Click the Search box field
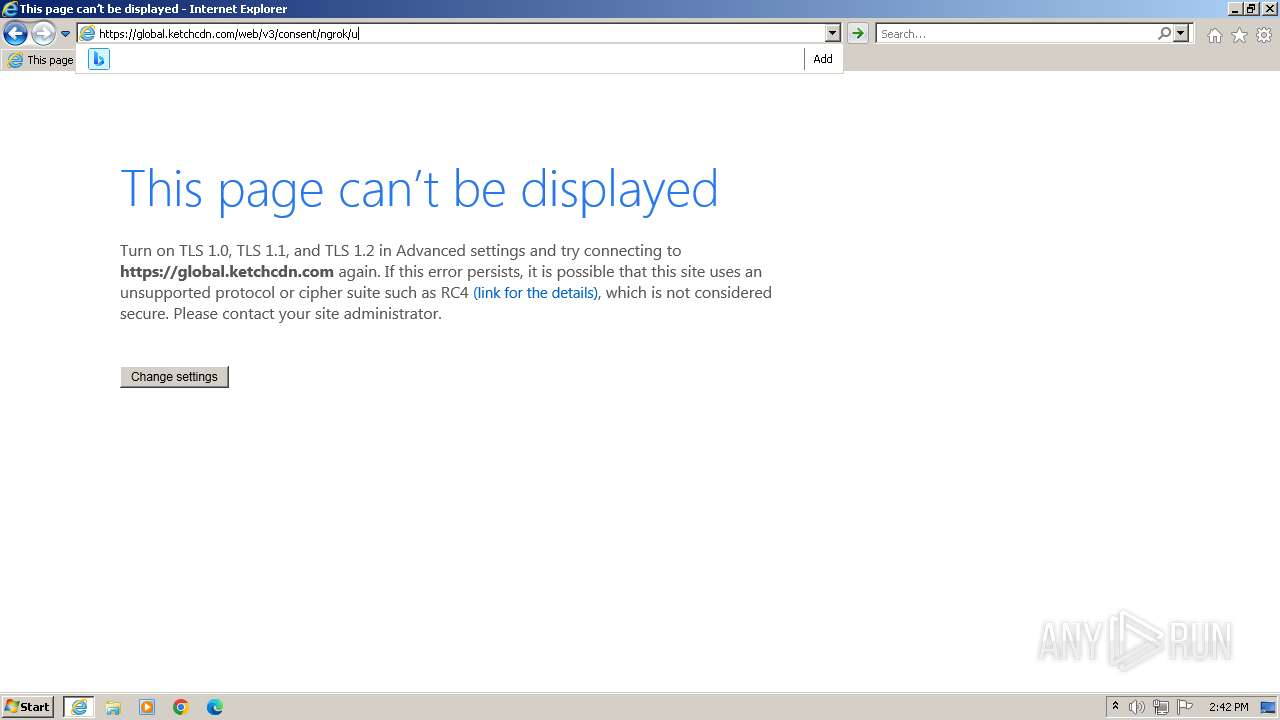 (1016, 34)
